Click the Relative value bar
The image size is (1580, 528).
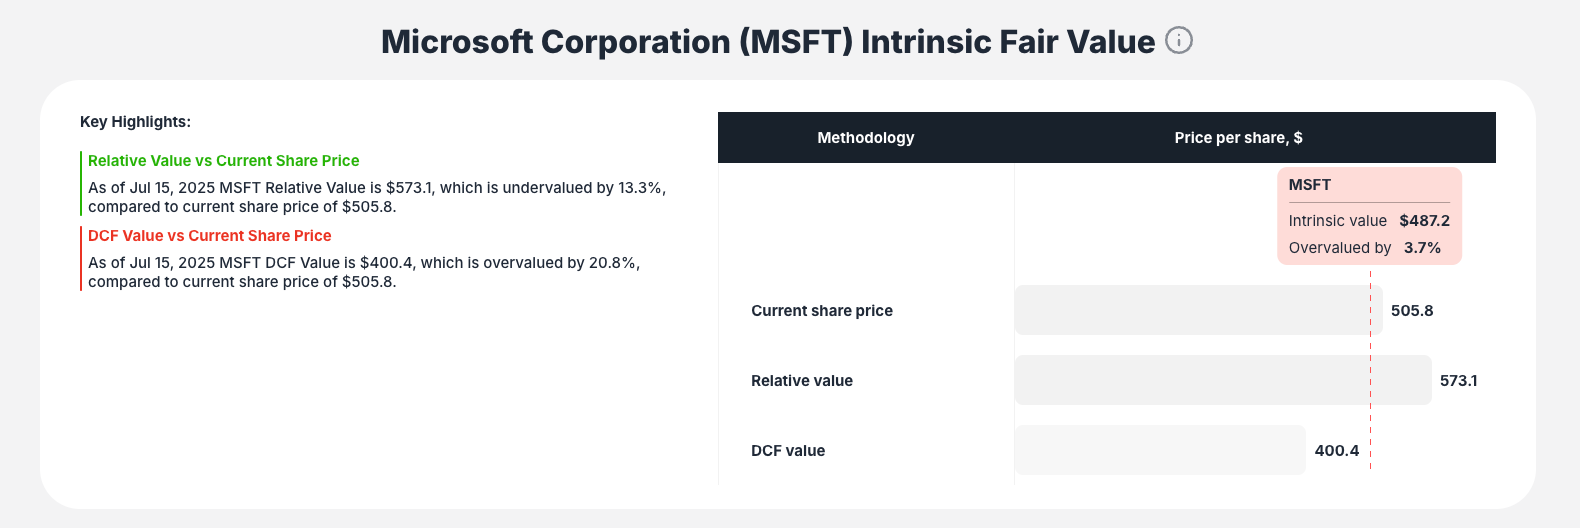coord(1222,380)
